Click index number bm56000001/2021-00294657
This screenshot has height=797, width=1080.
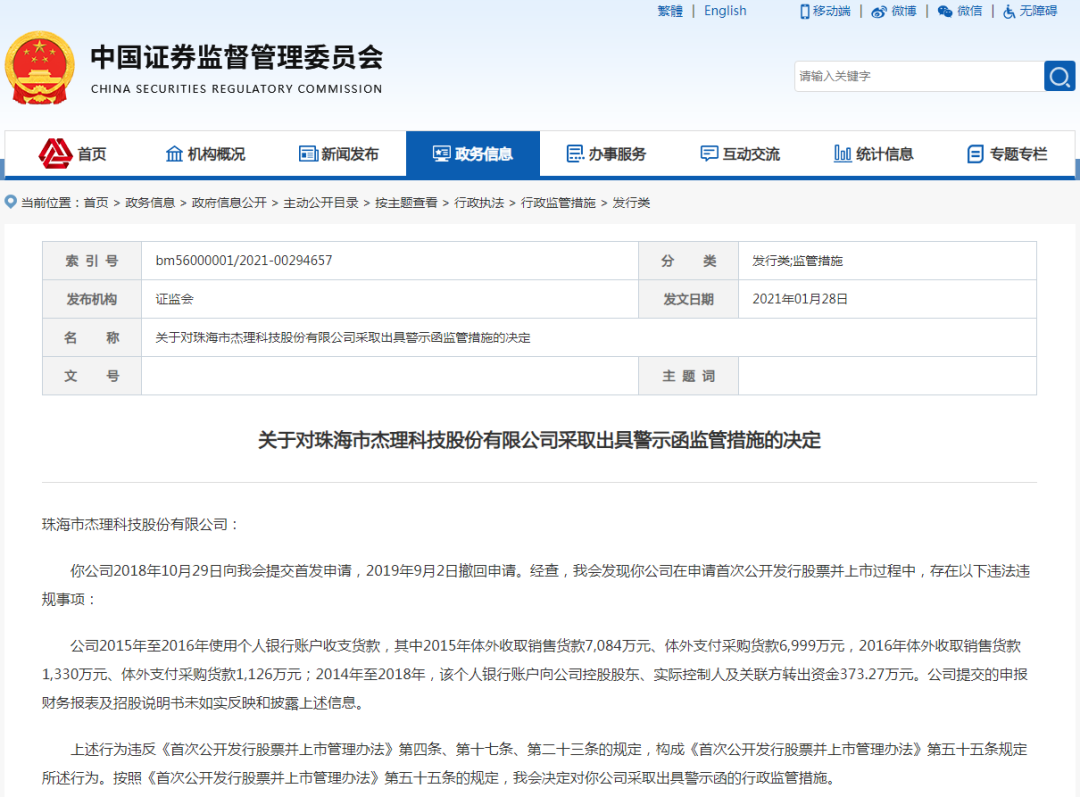[x=244, y=260]
